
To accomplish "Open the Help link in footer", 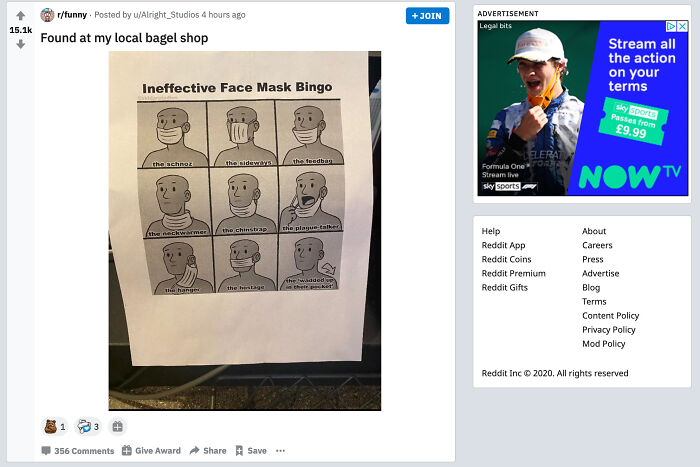I will coord(491,231).
